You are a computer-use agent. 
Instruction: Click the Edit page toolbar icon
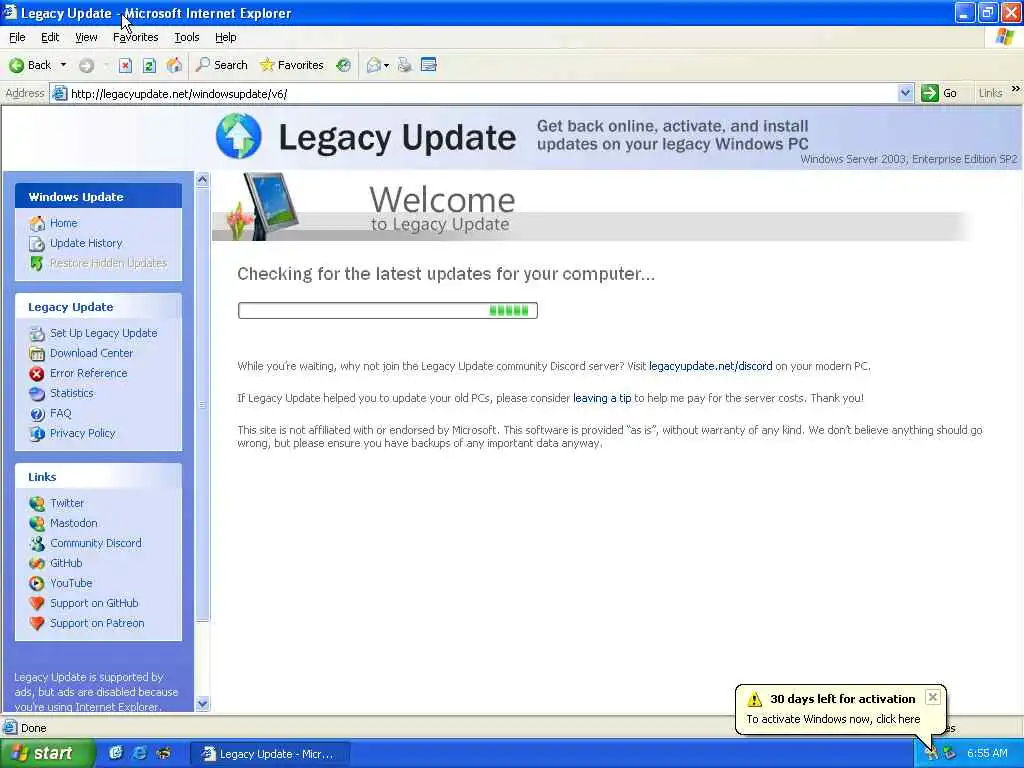(x=429, y=65)
